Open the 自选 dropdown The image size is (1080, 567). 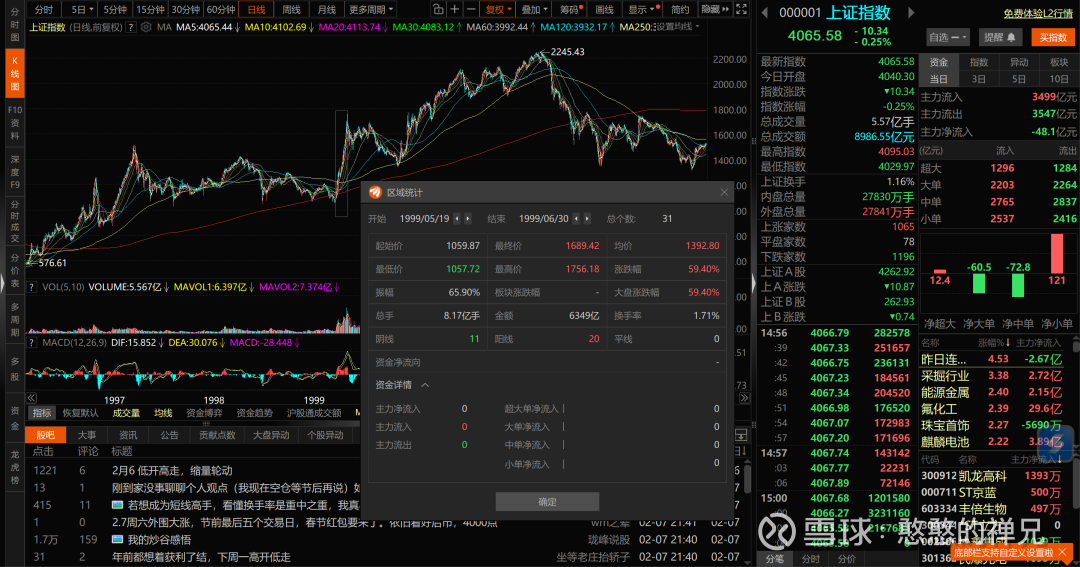[x=948, y=37]
